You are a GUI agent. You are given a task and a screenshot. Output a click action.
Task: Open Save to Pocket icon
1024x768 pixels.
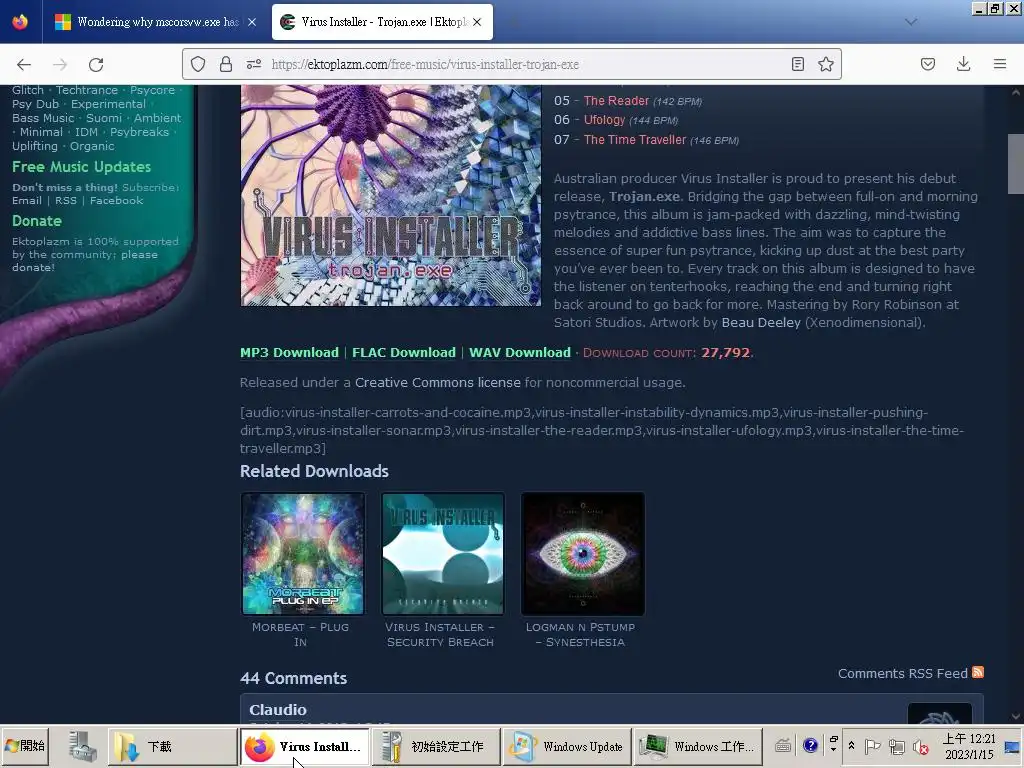928,64
